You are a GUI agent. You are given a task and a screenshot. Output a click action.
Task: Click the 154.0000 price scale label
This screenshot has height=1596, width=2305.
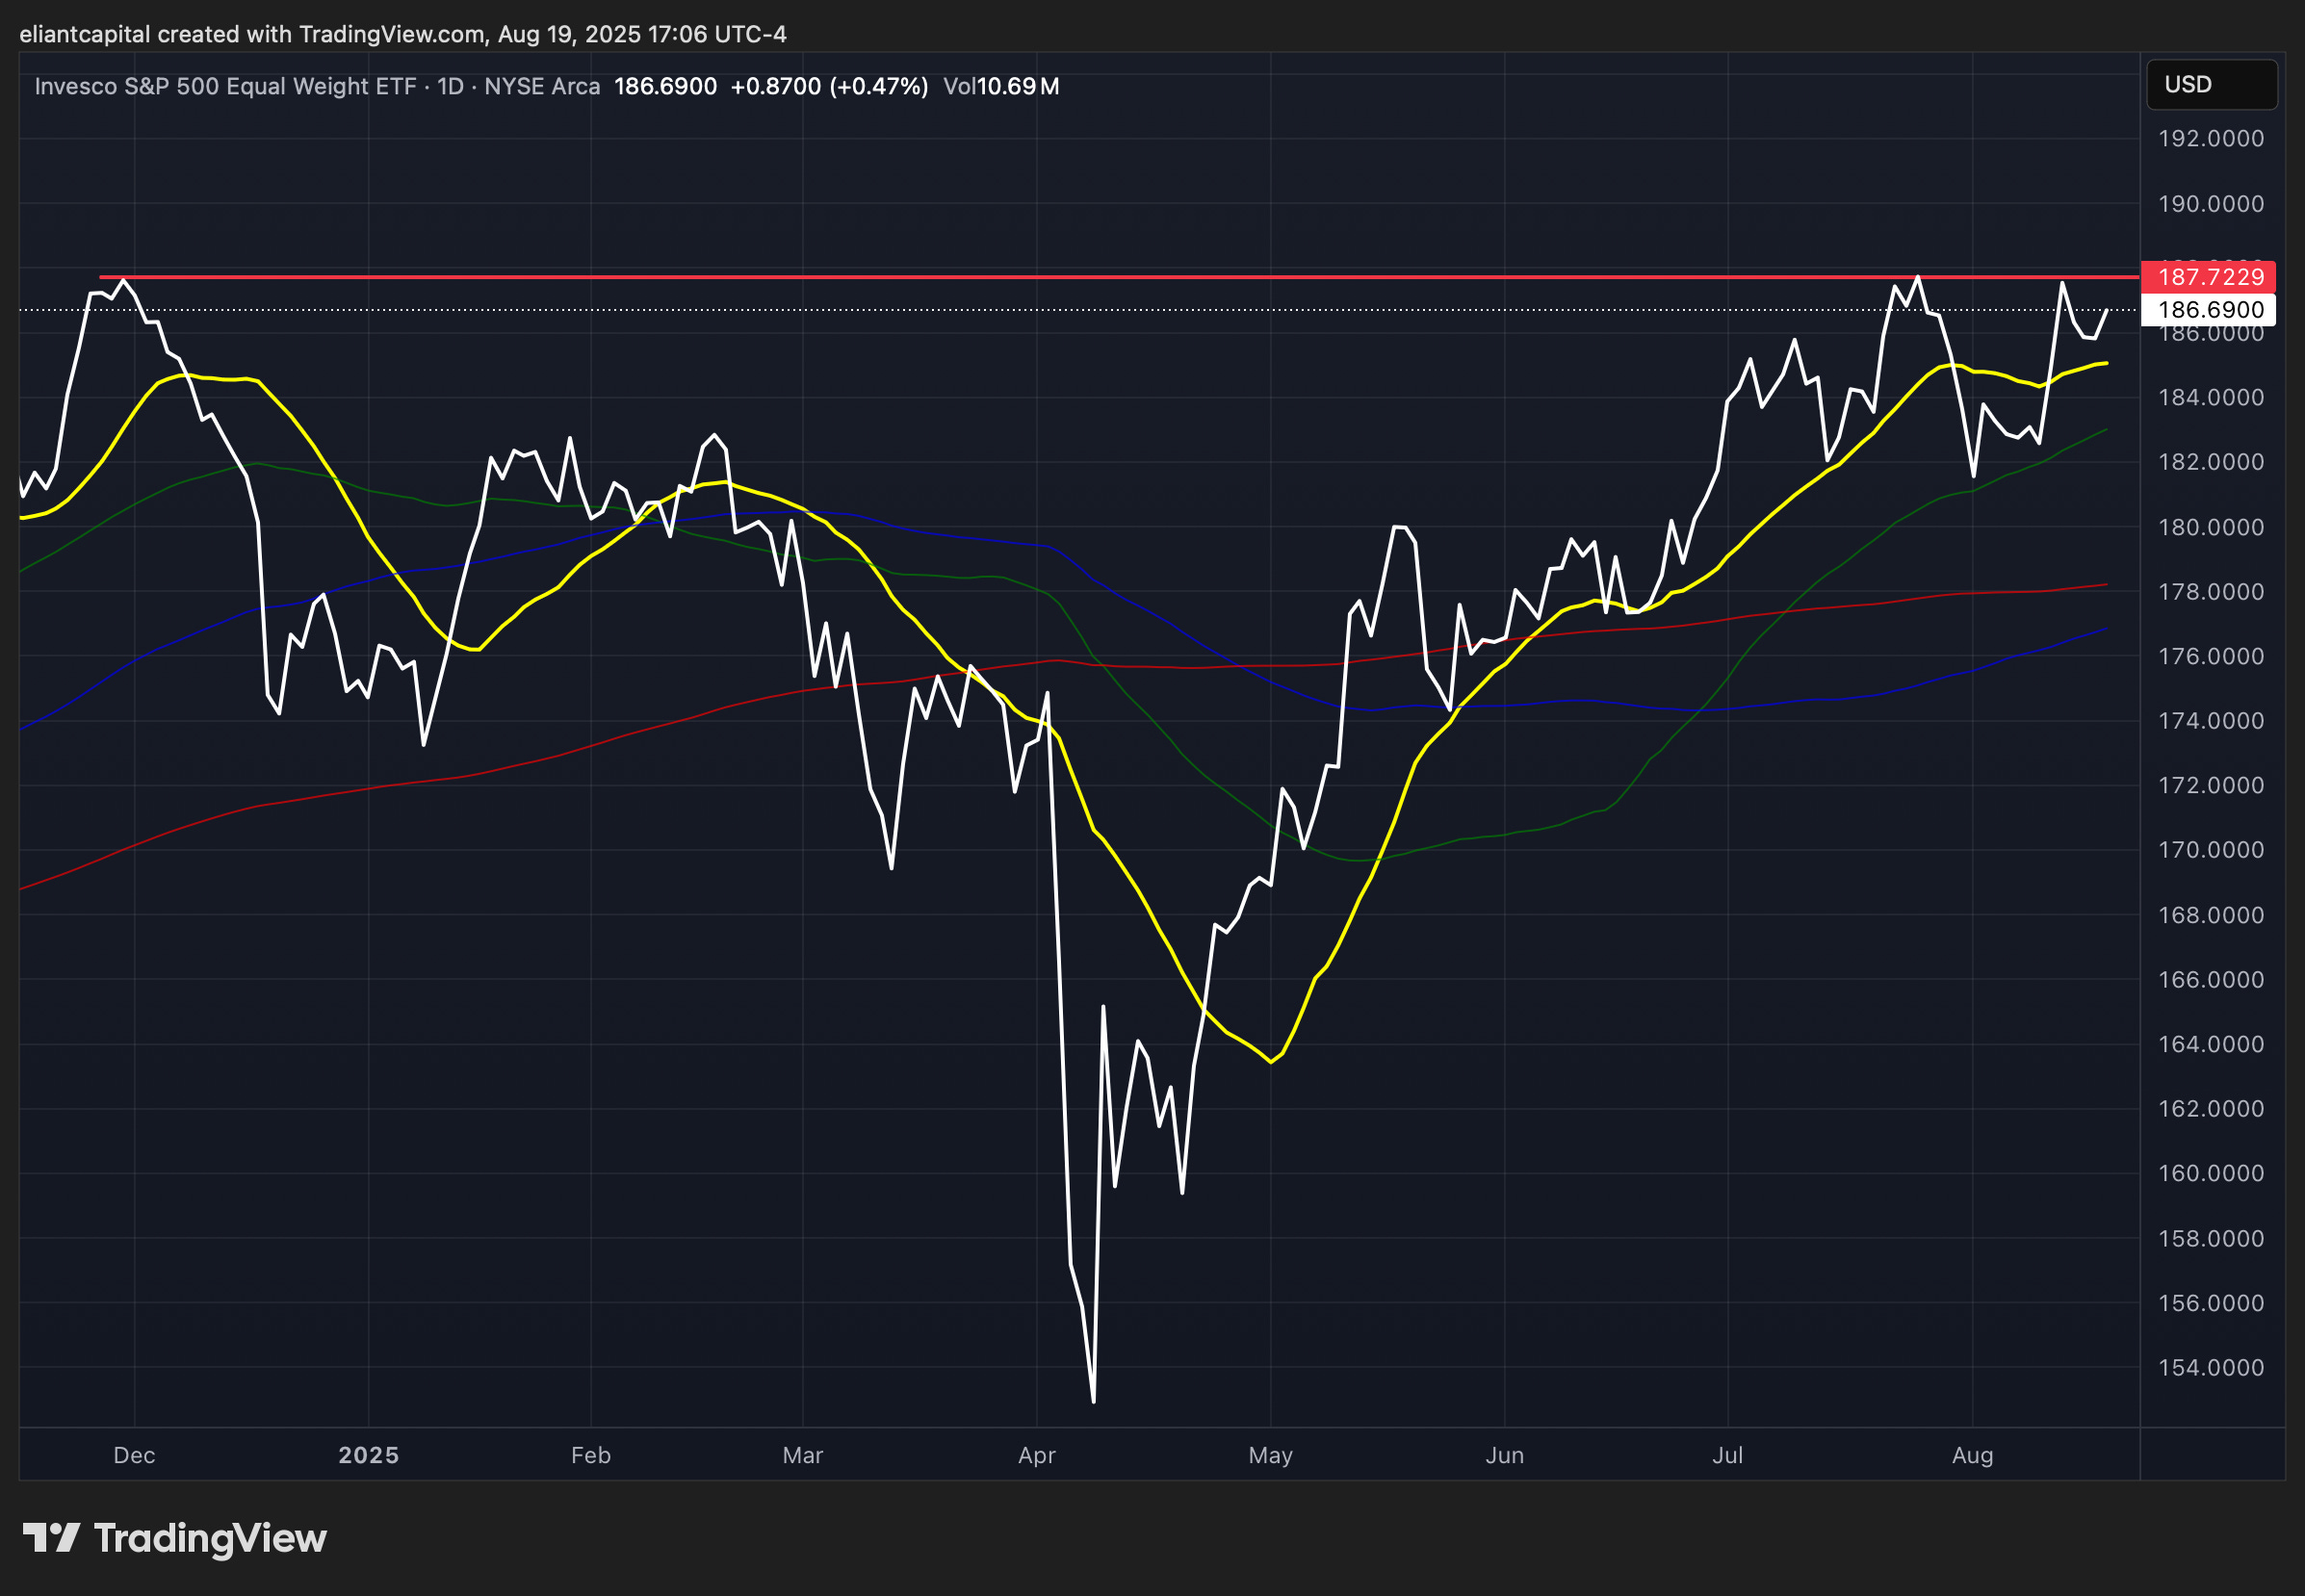click(x=2210, y=1368)
